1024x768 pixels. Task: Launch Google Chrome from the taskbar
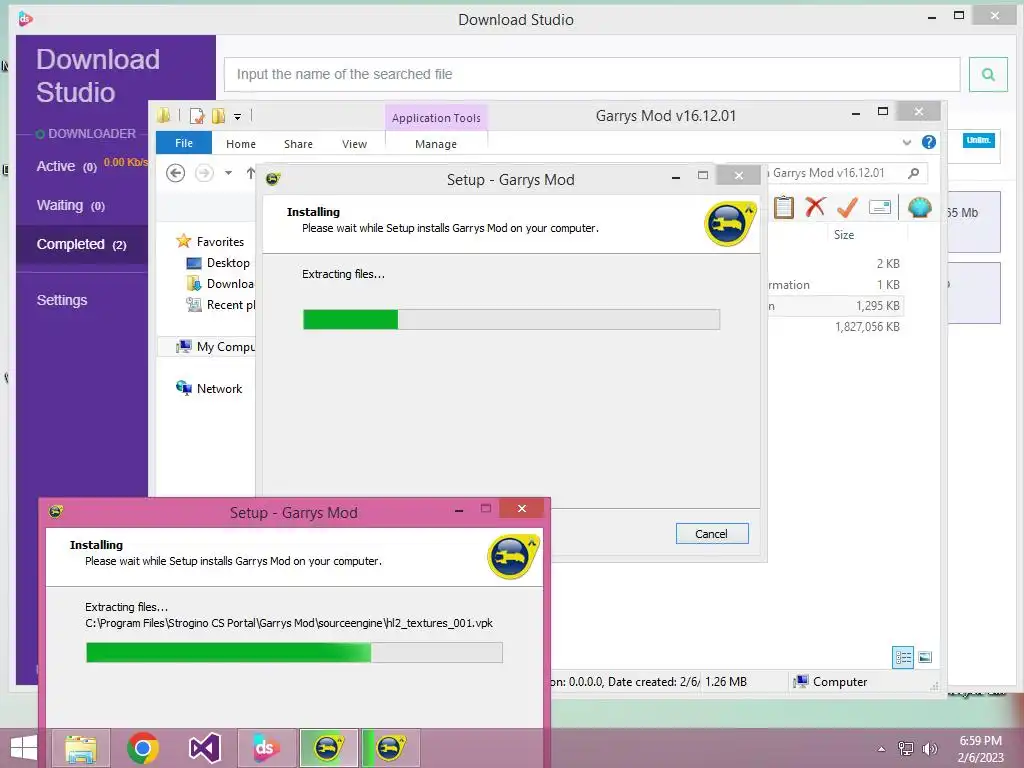tap(142, 748)
